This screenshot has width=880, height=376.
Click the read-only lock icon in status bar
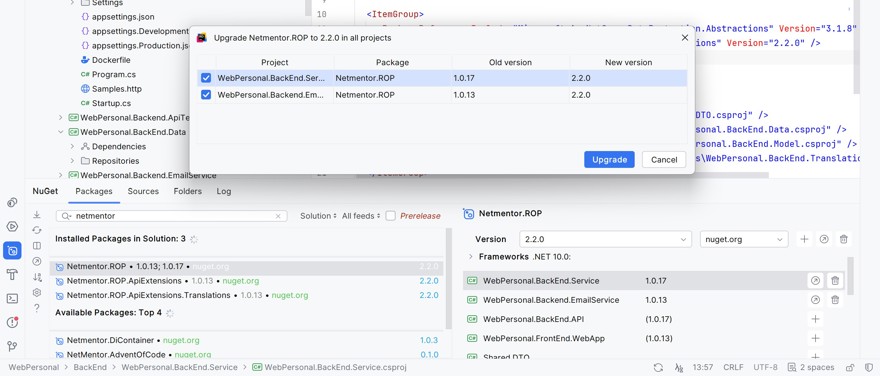coord(850,368)
